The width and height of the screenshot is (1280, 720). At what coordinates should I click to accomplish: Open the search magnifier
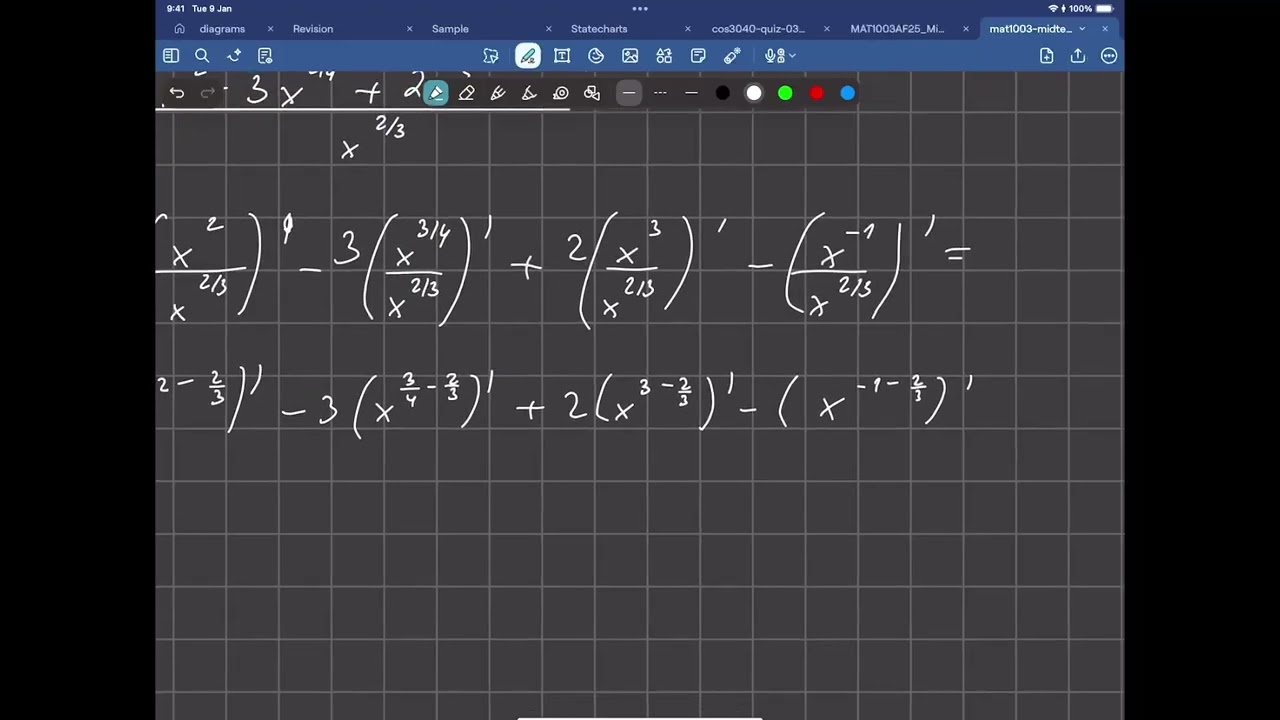(x=202, y=56)
